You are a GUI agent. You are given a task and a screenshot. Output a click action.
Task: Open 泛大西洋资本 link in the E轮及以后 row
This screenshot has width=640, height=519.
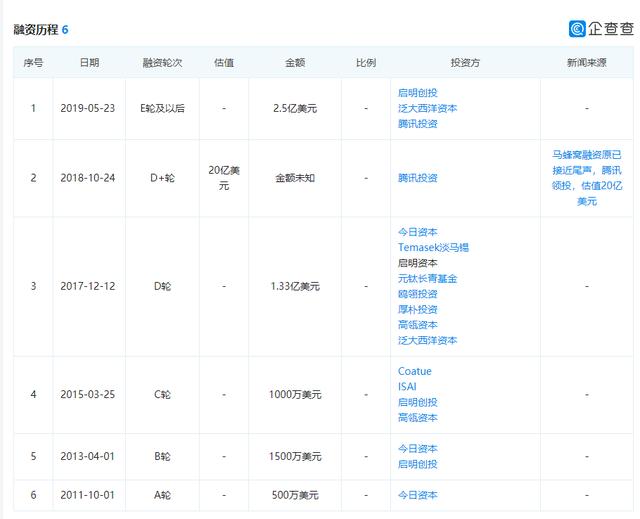coord(427,108)
